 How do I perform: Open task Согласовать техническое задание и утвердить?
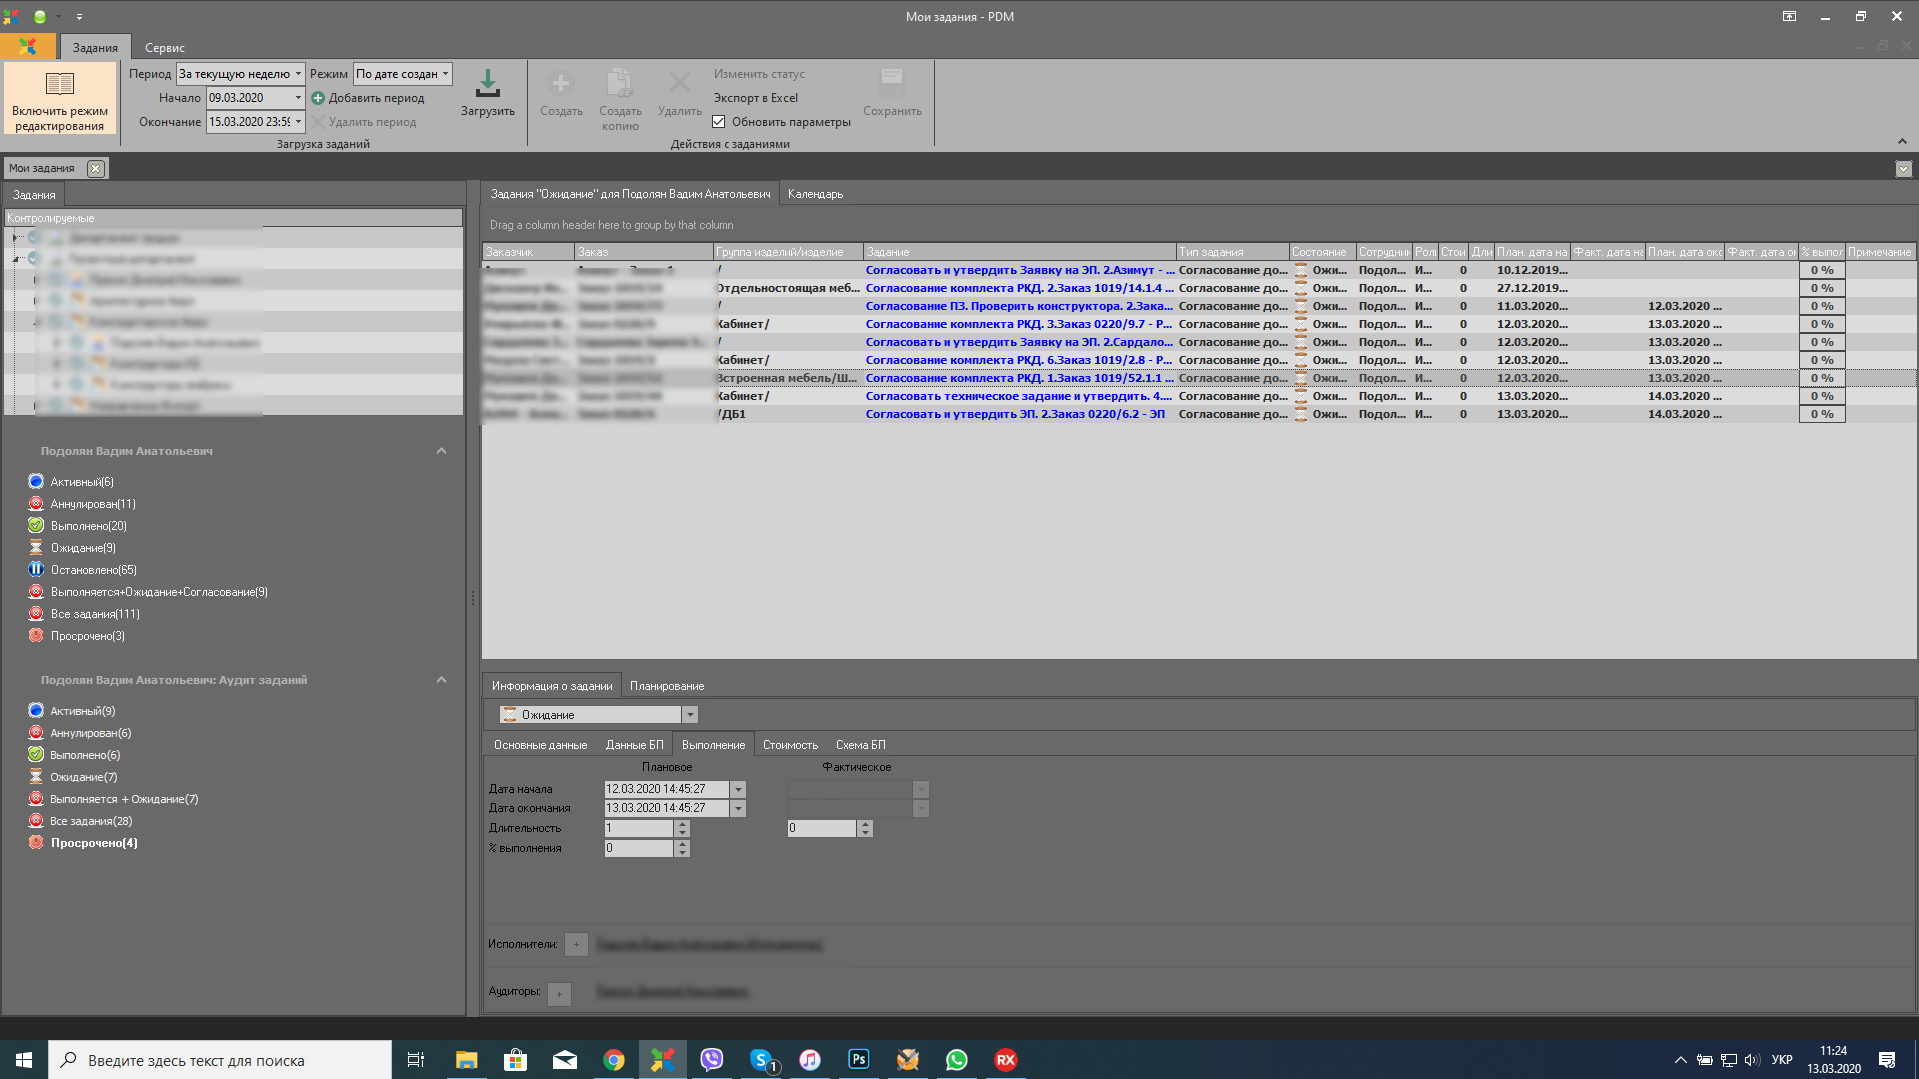point(1018,396)
